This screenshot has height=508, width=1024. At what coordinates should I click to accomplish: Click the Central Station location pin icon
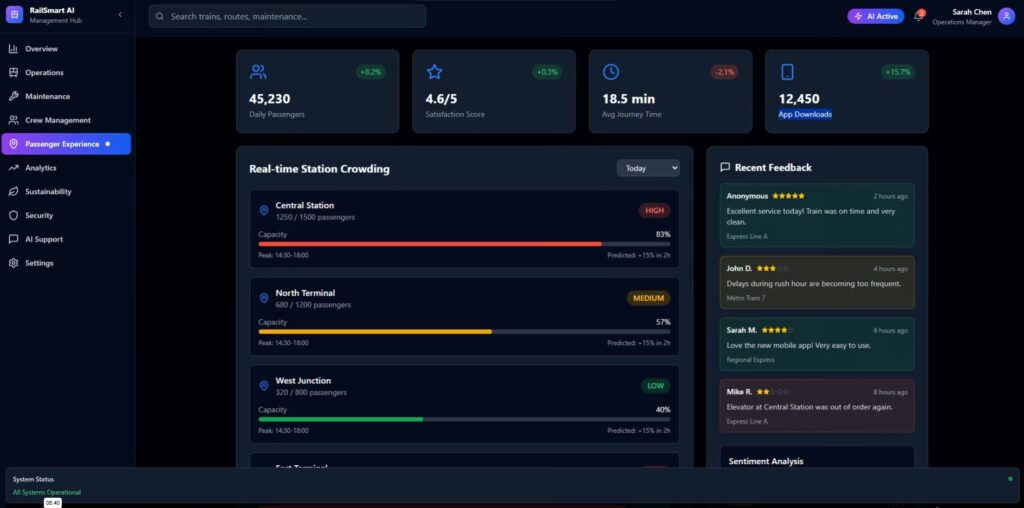(264, 211)
